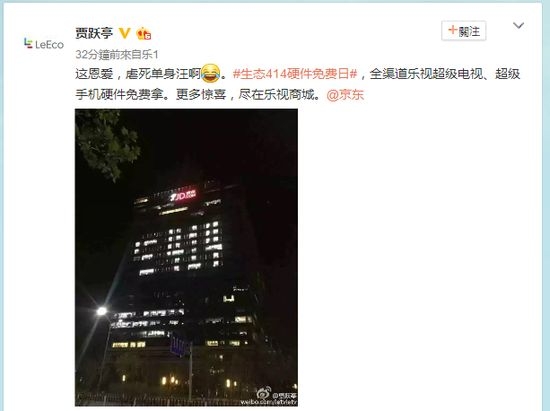Click the red JD sign atop building
The image size is (550, 411).
[x=183, y=196]
